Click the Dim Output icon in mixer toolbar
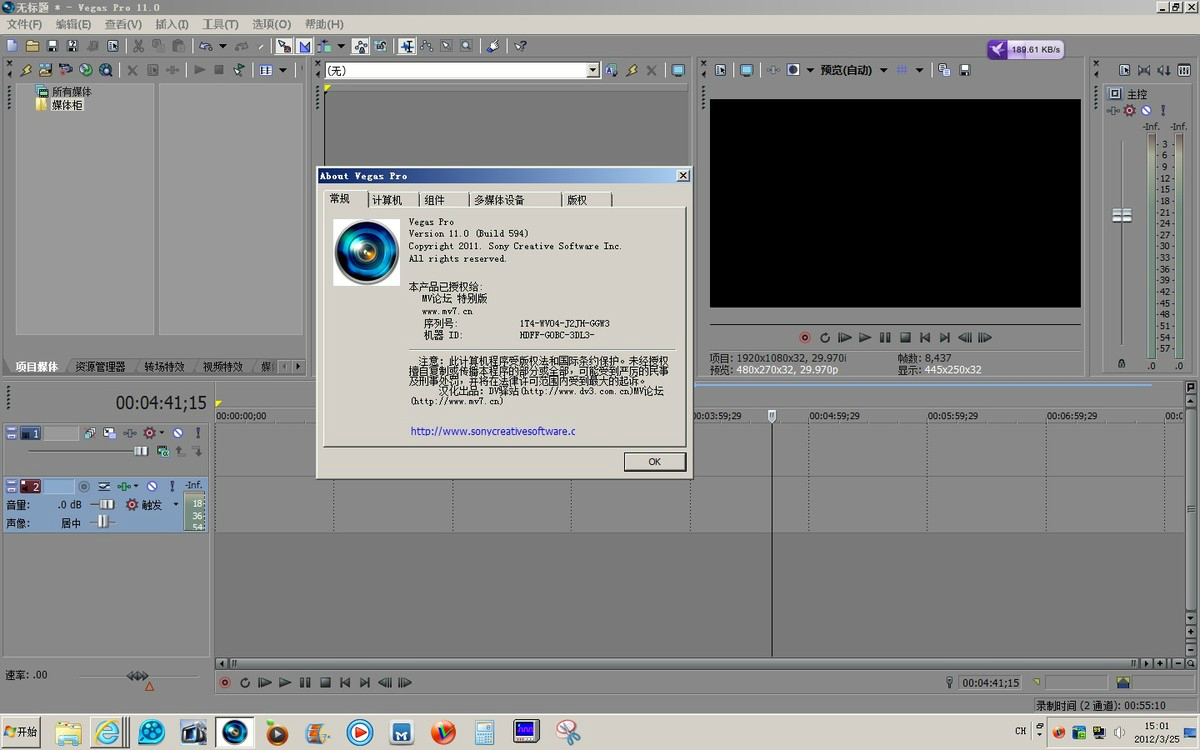Screen dimensions: 1200x750 [x=1164, y=70]
